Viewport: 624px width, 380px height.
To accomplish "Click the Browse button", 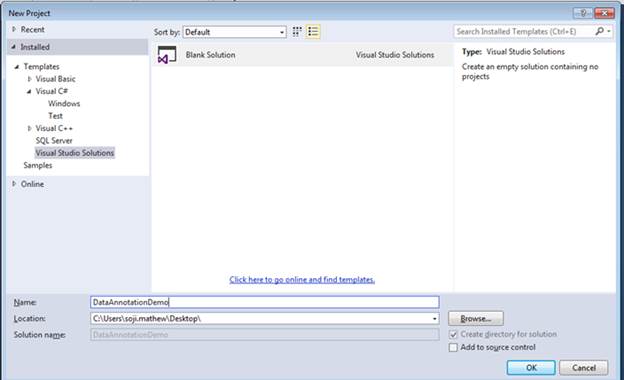I will 476,319.
